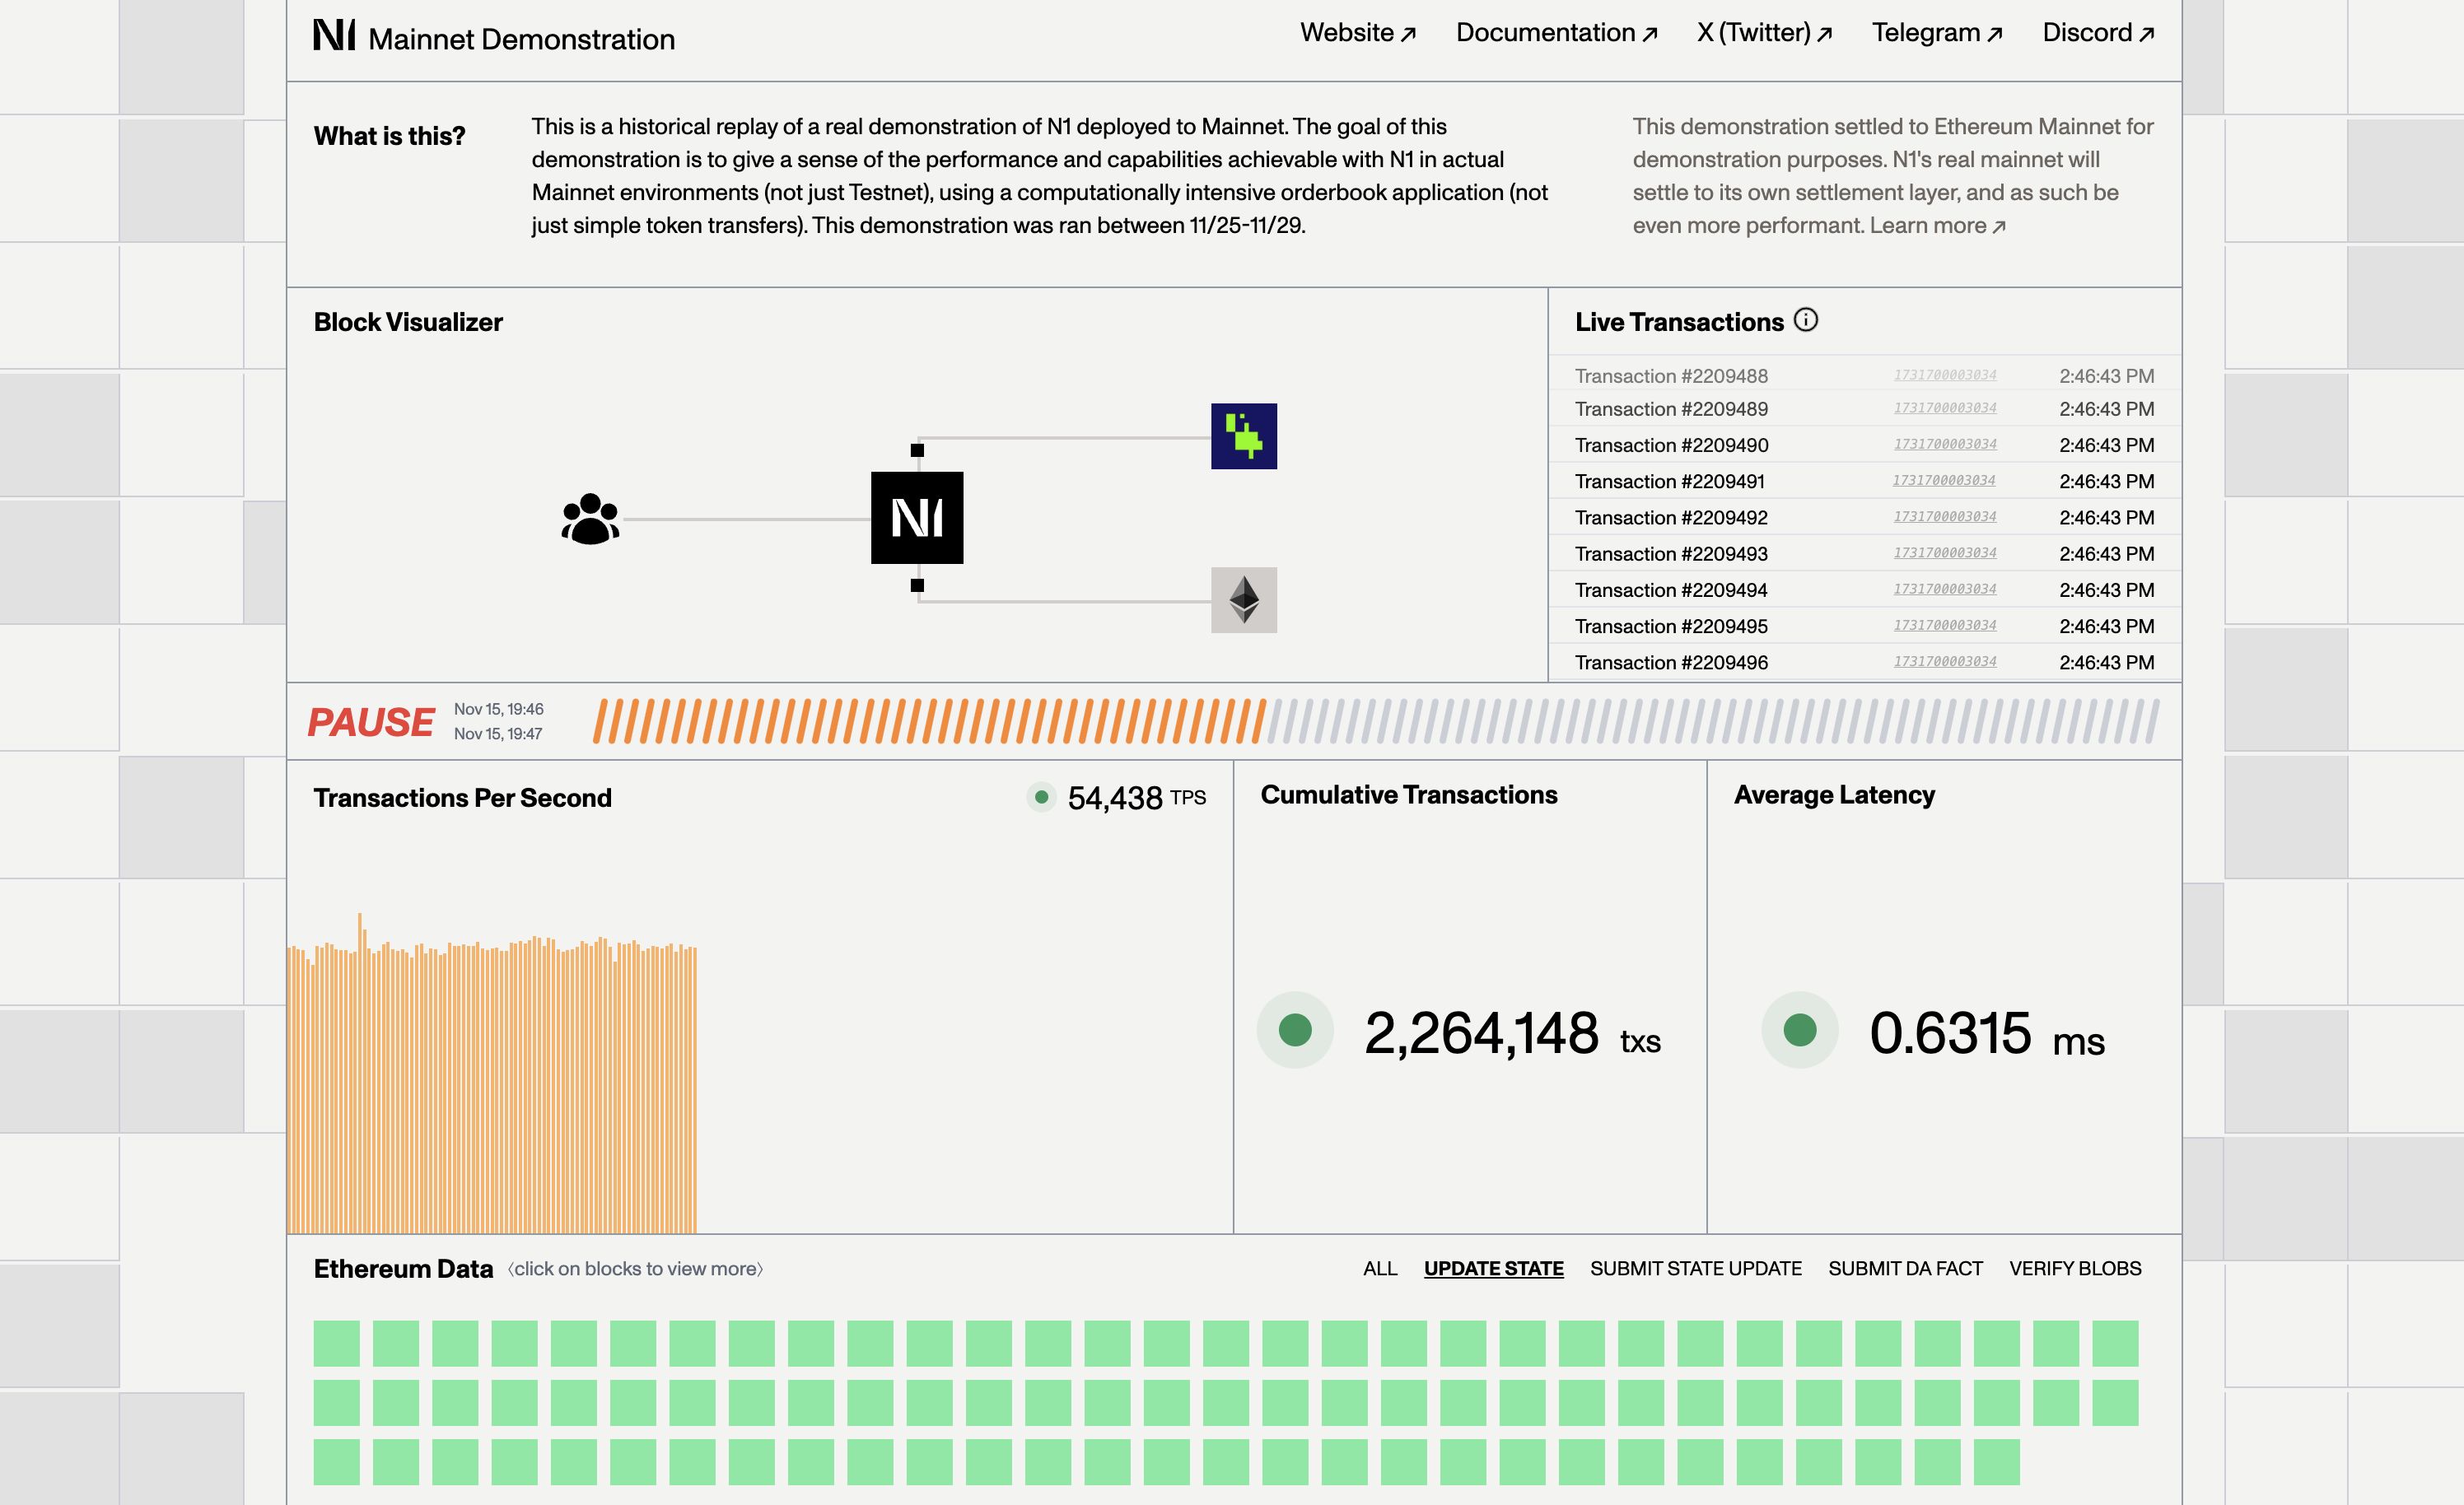Click the green dot beside Average Latency value
The image size is (2464, 1505).
pos(1800,1030)
